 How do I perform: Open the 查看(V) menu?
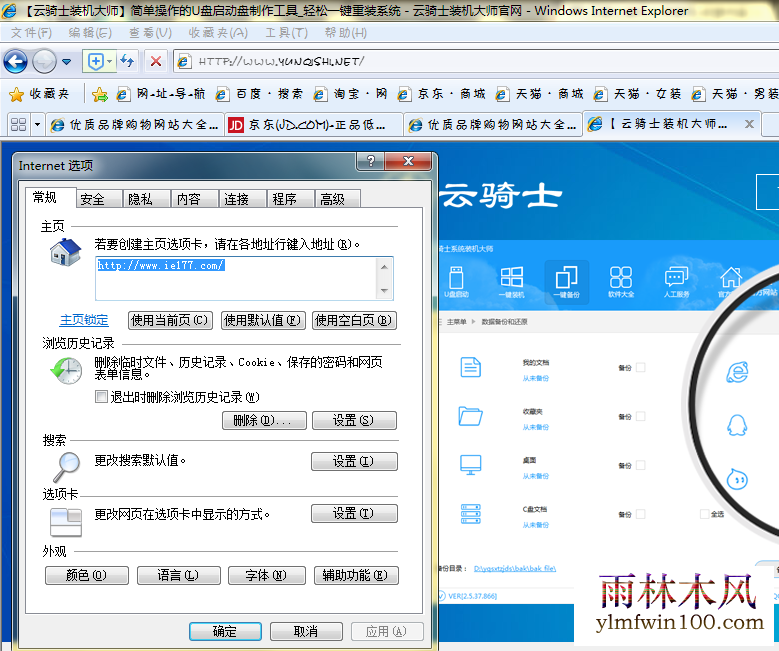(151, 33)
